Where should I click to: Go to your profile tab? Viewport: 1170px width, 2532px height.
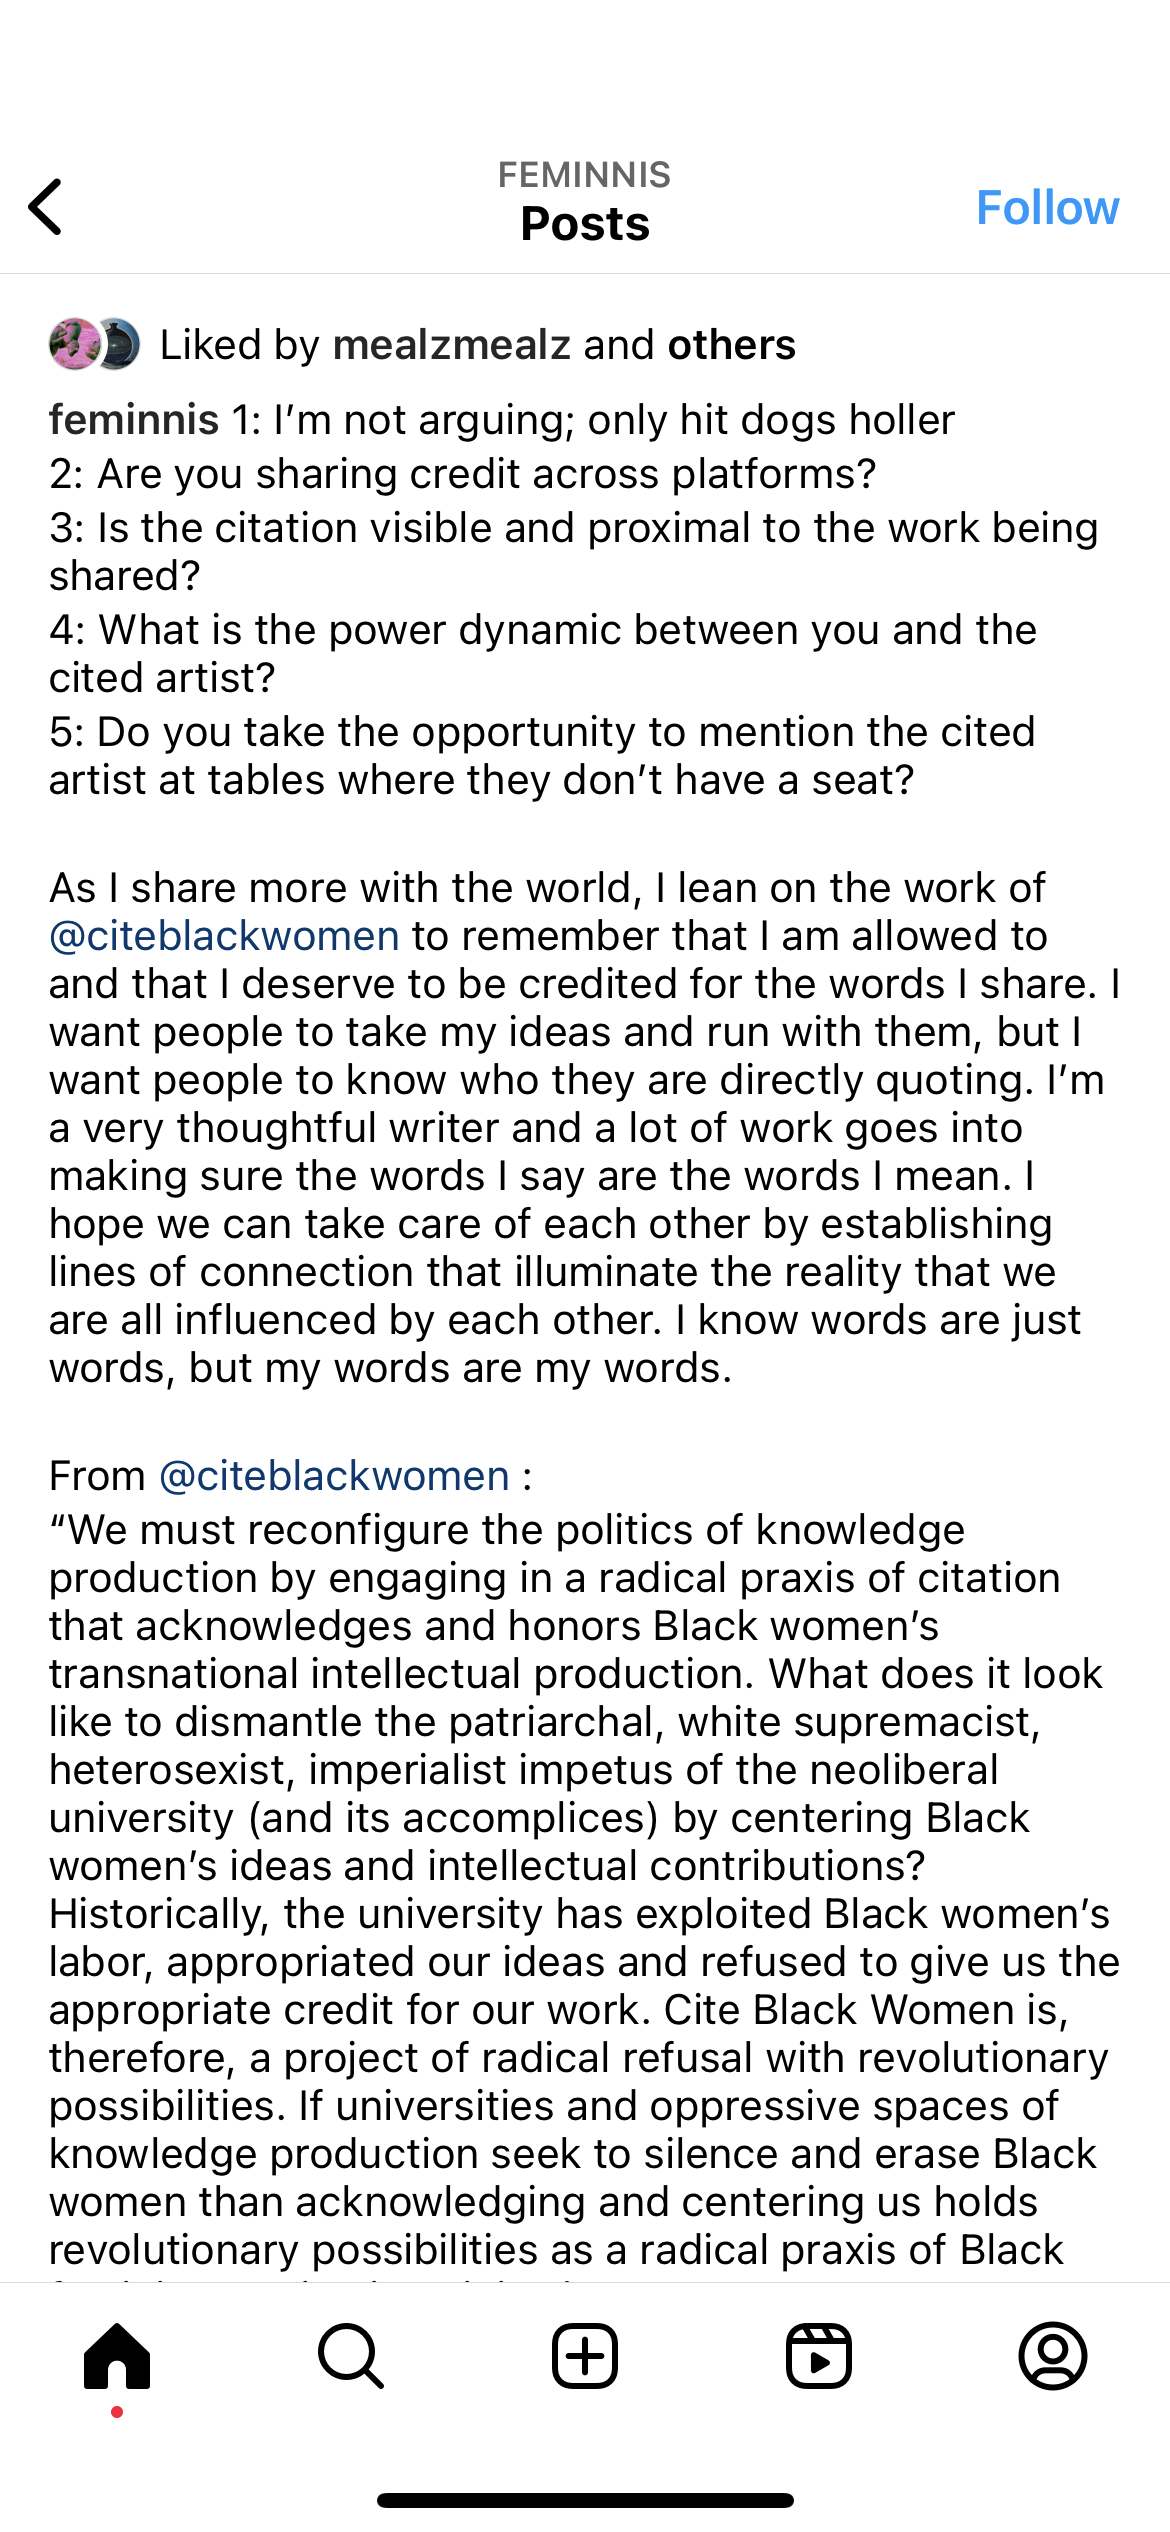coord(1053,2355)
